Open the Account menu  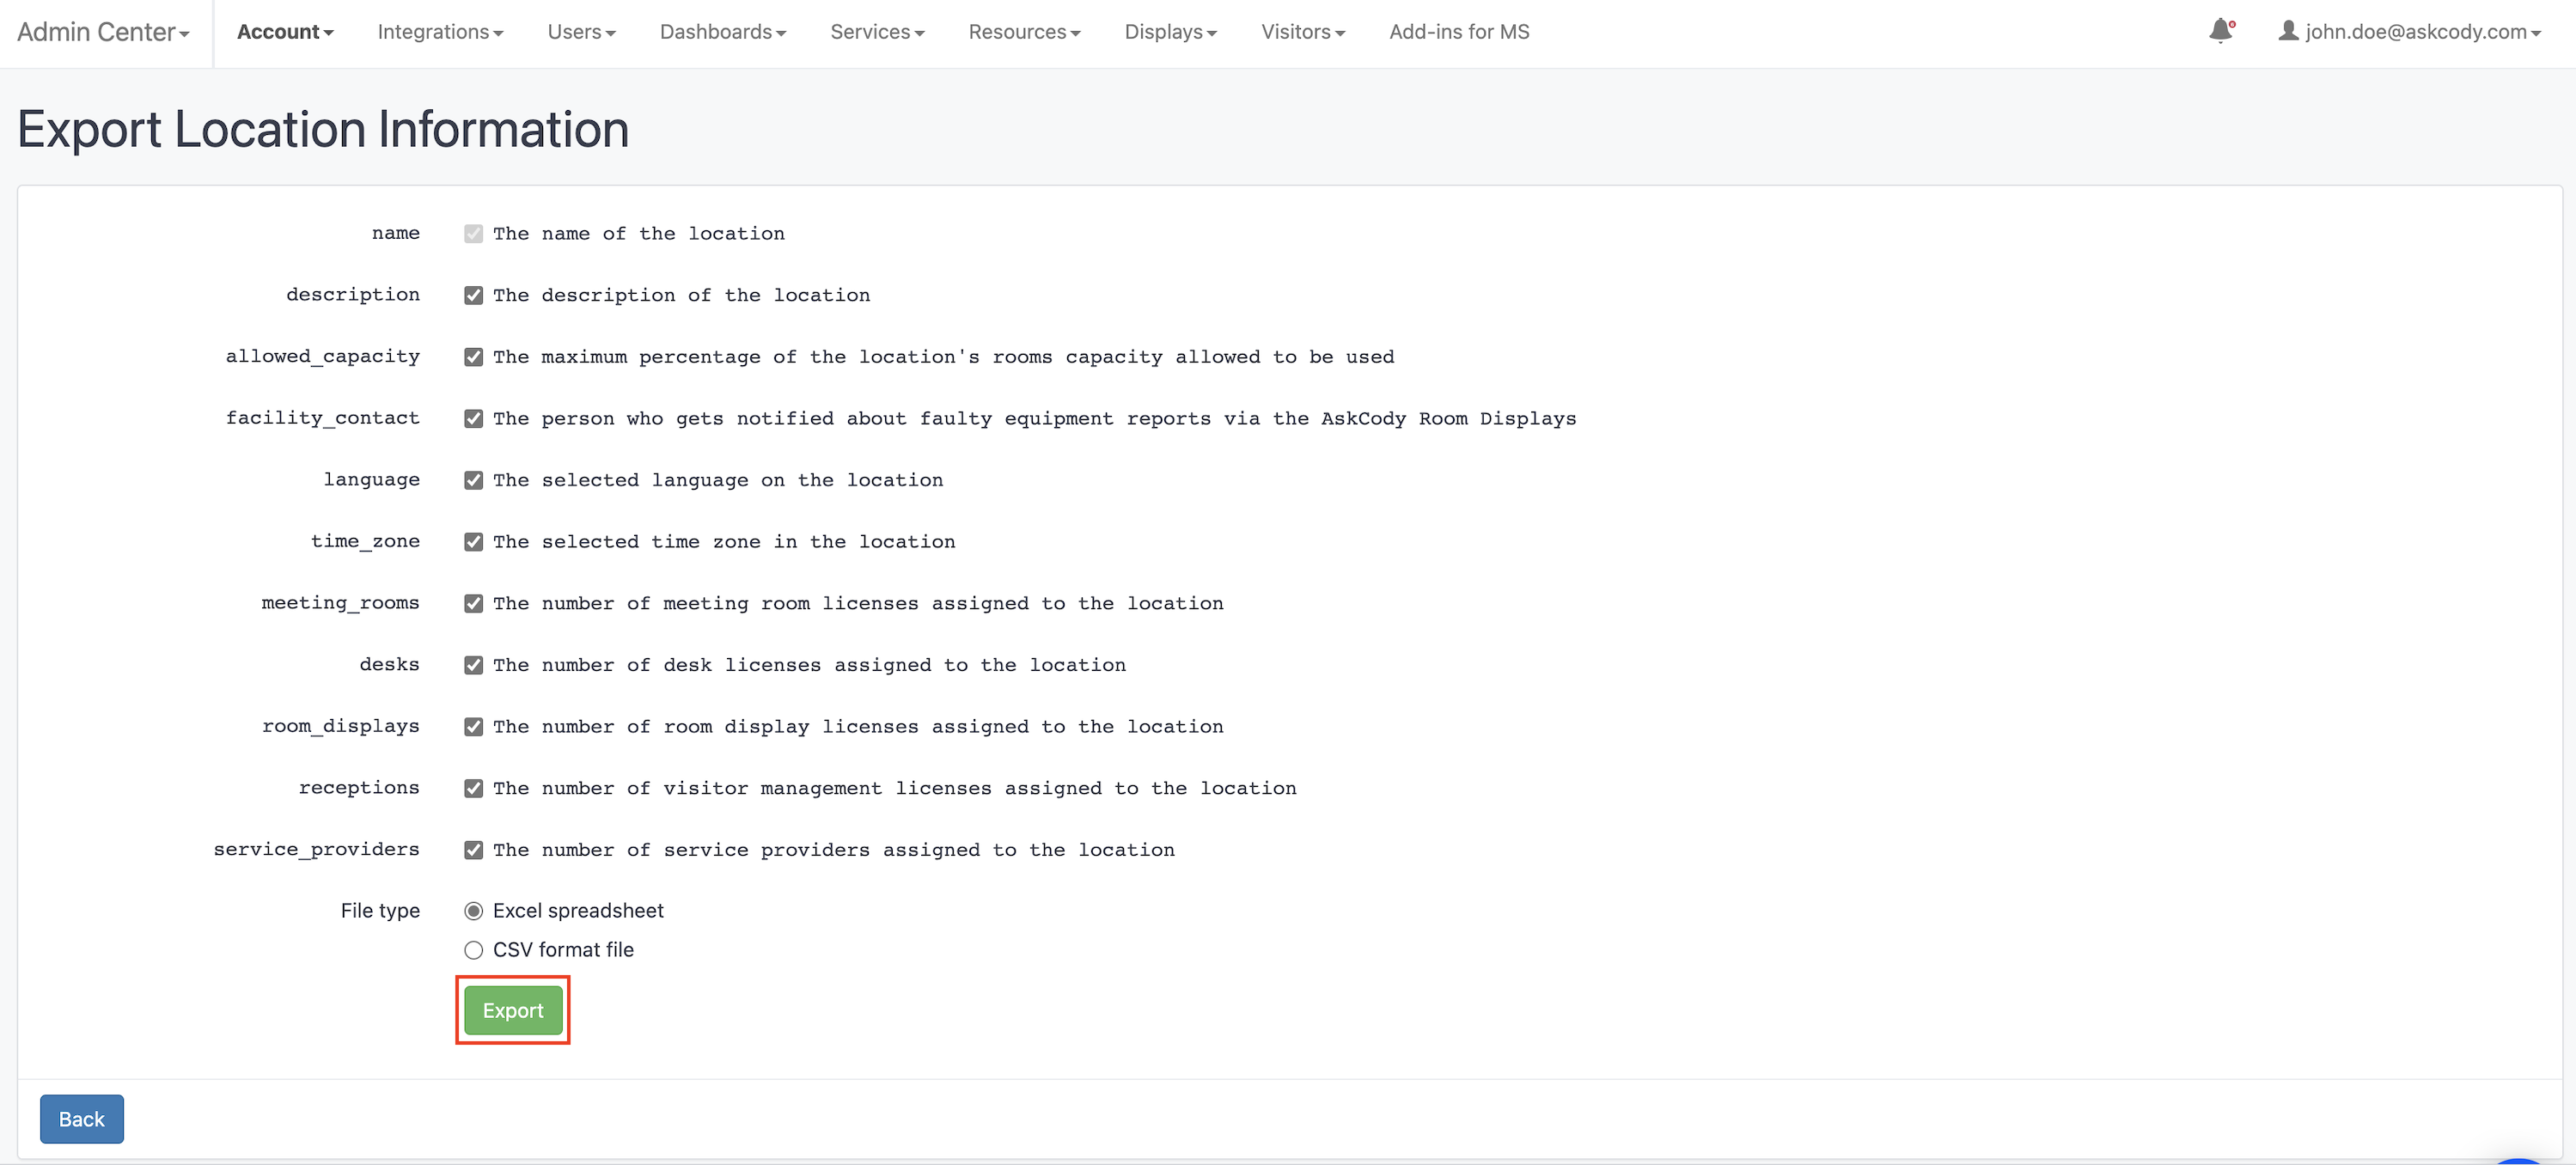point(284,31)
